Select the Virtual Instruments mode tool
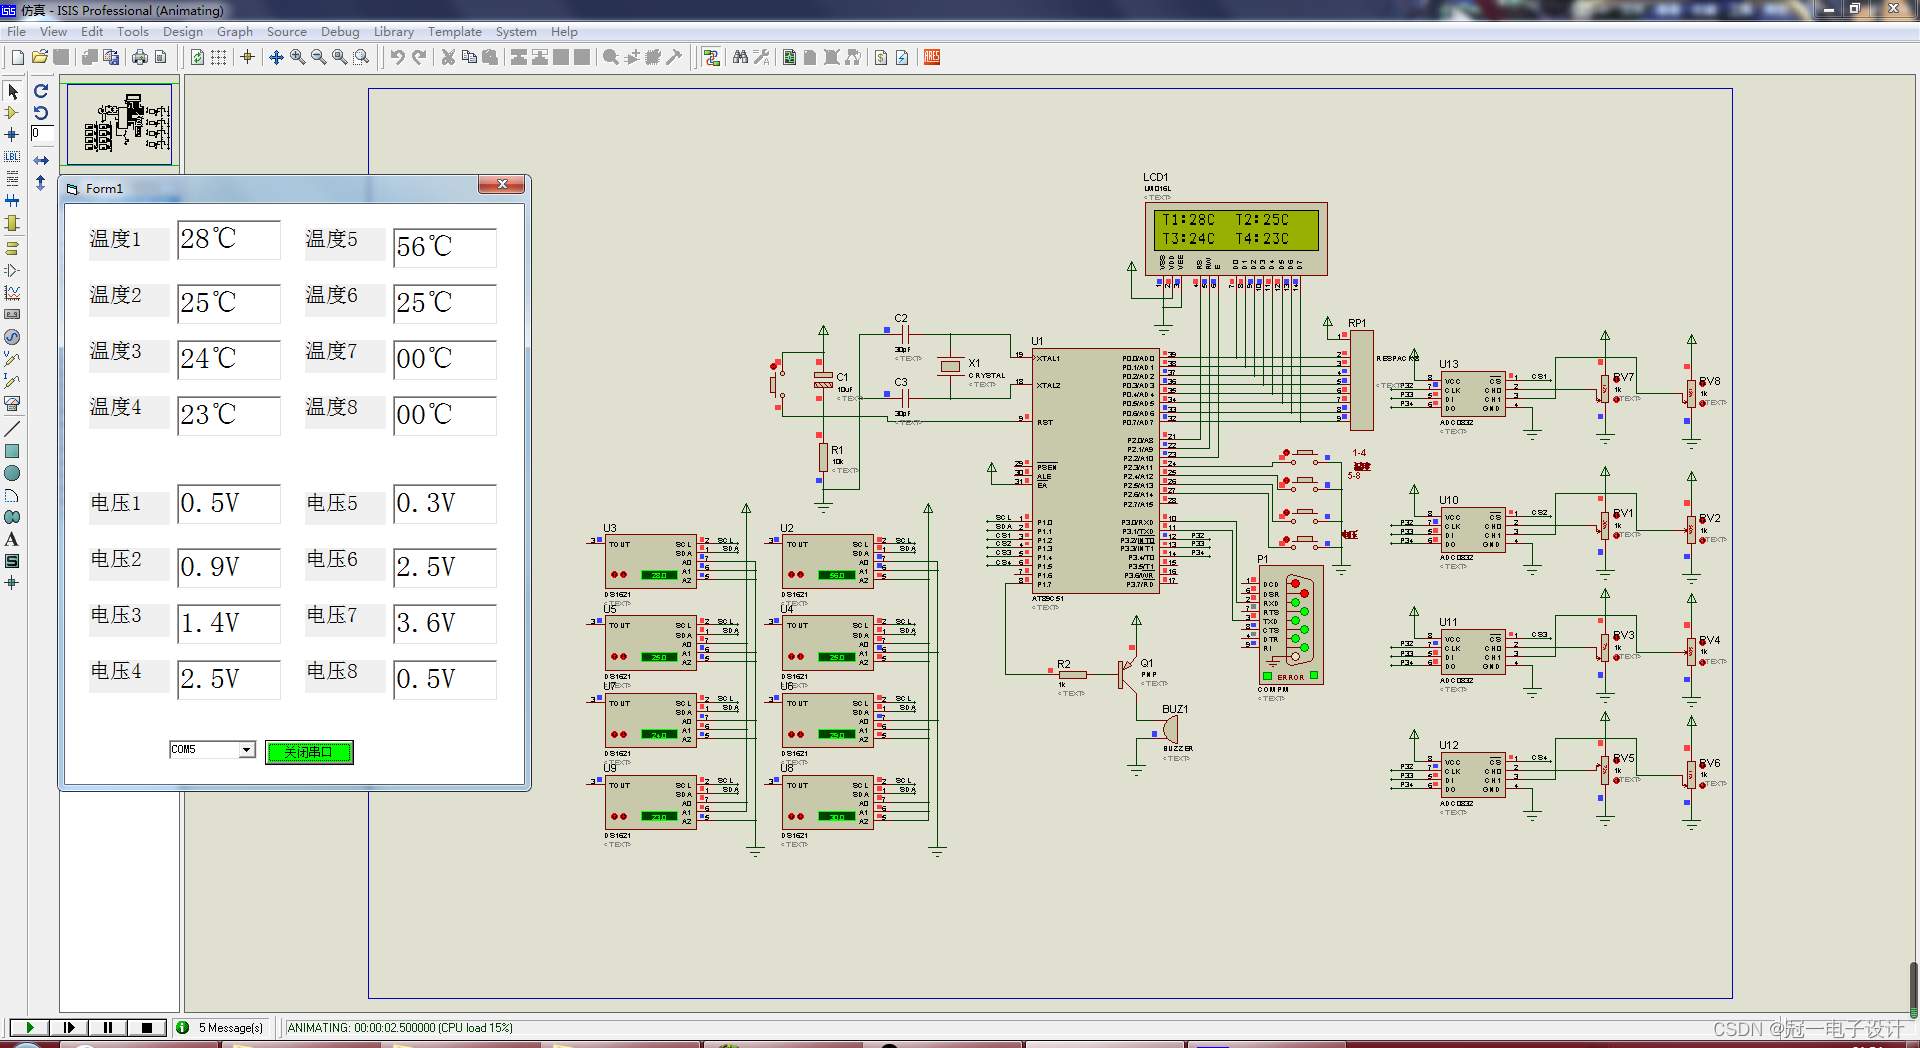 pos(12,403)
